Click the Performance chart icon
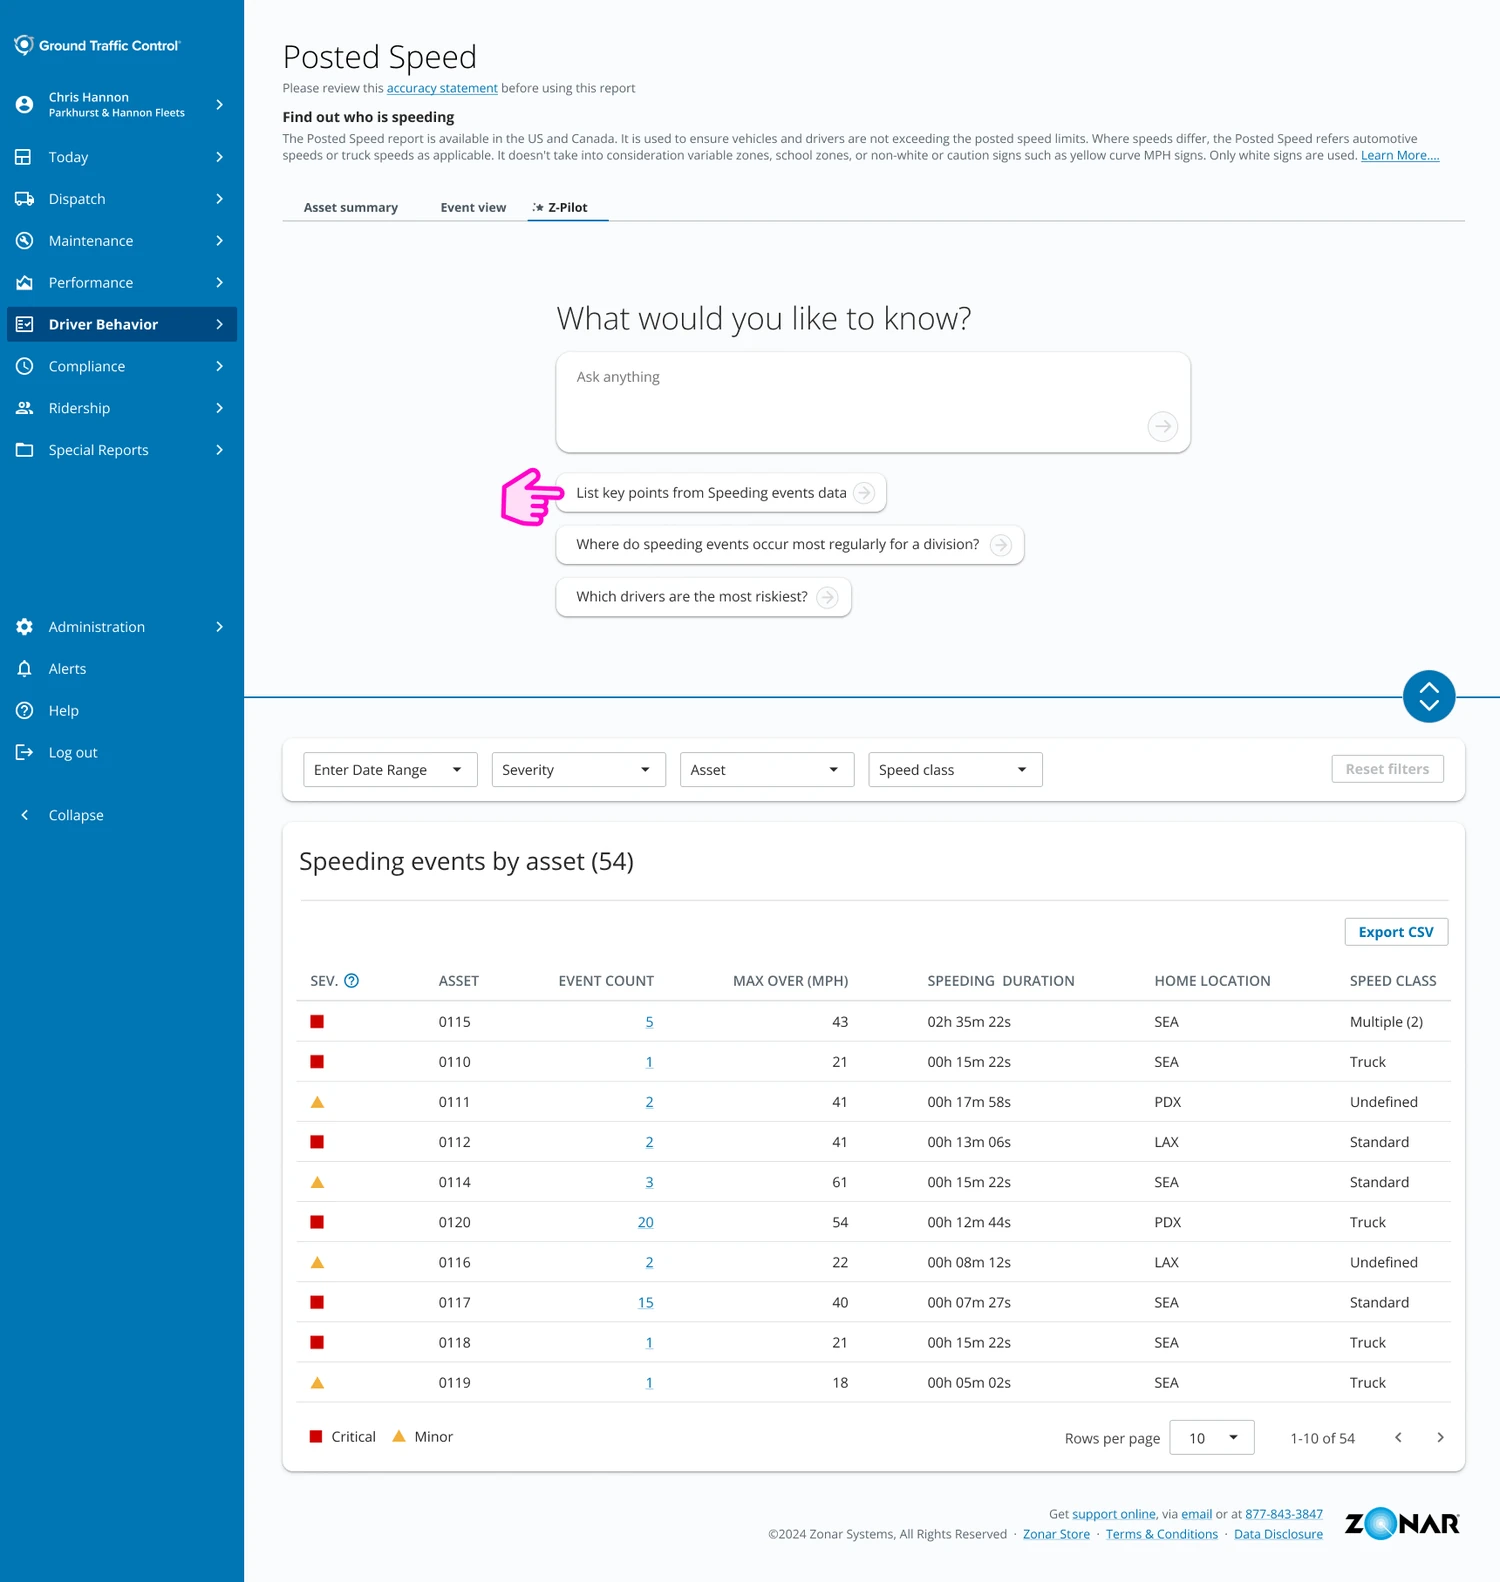Image resolution: width=1500 pixels, height=1582 pixels. pyautogui.click(x=25, y=283)
